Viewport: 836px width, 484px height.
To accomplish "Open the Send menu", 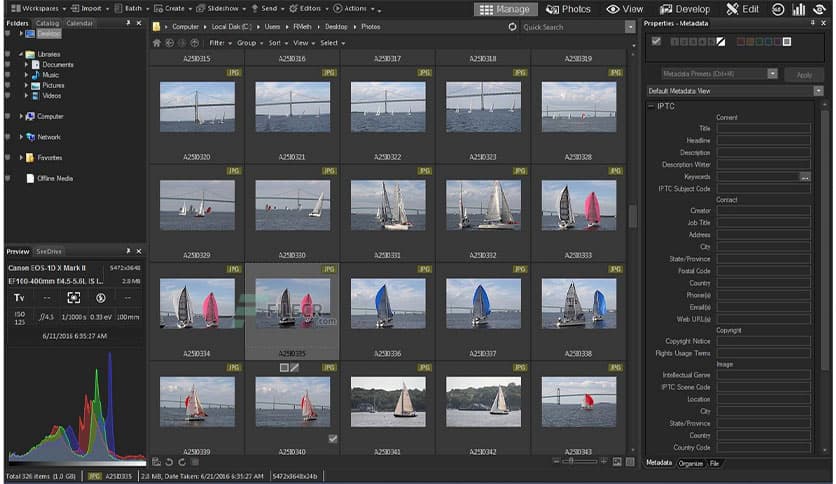I will 268,9.
